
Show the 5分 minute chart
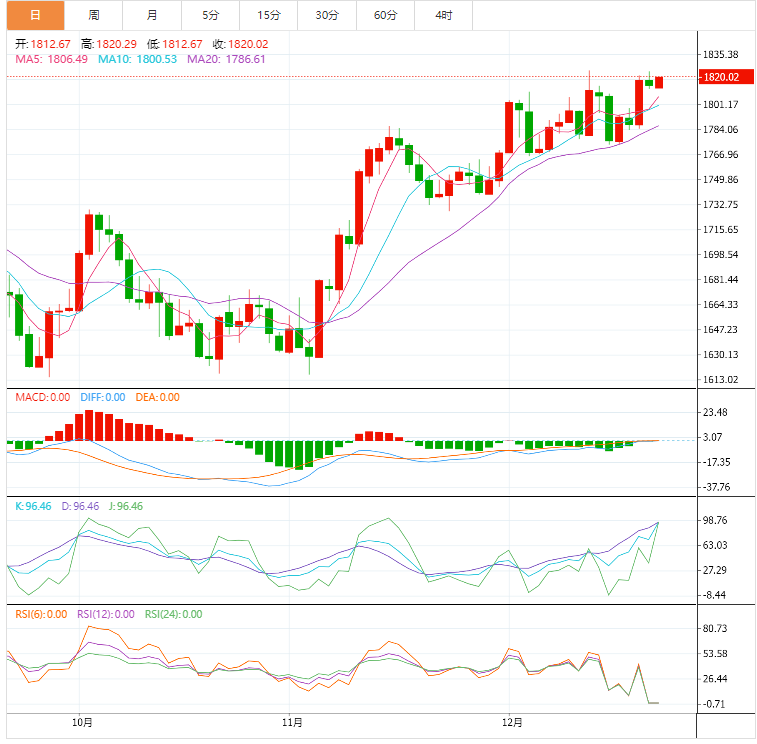click(x=210, y=15)
